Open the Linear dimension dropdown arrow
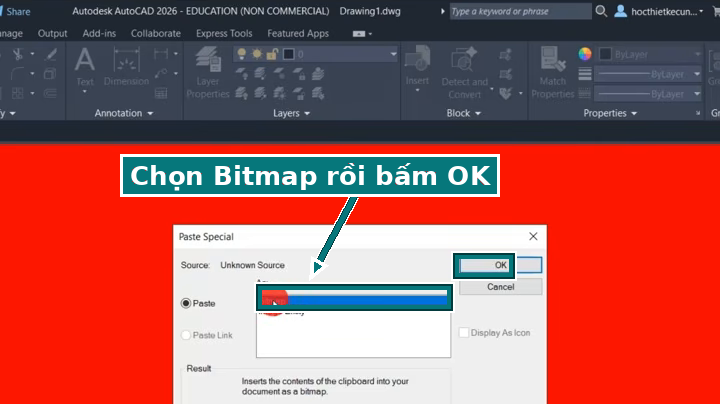Screen dimensions: 720x404 pyautogui.click(x=176, y=54)
